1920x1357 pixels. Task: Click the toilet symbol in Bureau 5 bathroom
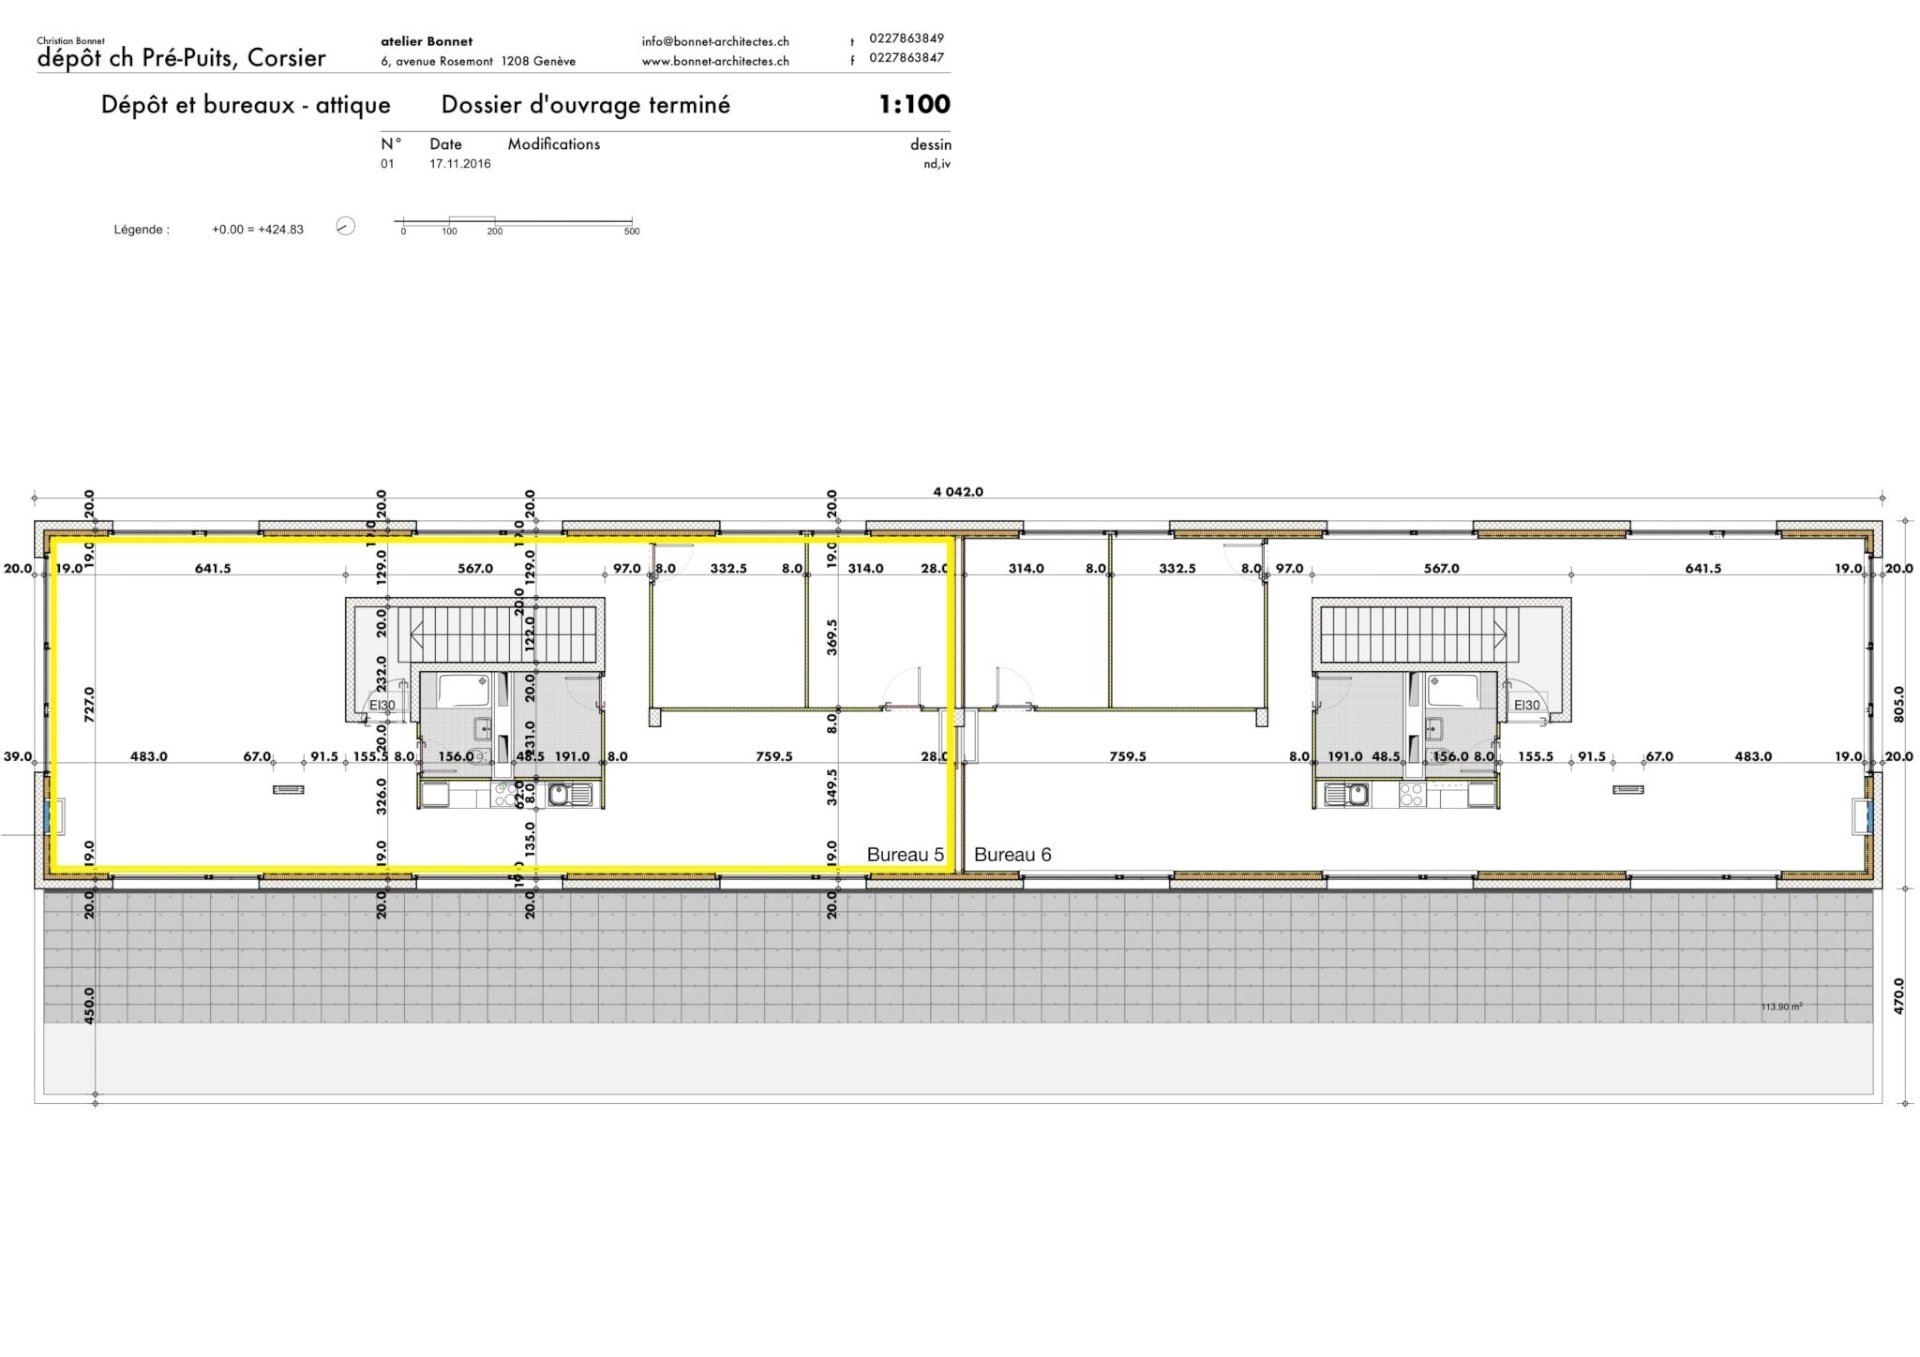[478, 757]
